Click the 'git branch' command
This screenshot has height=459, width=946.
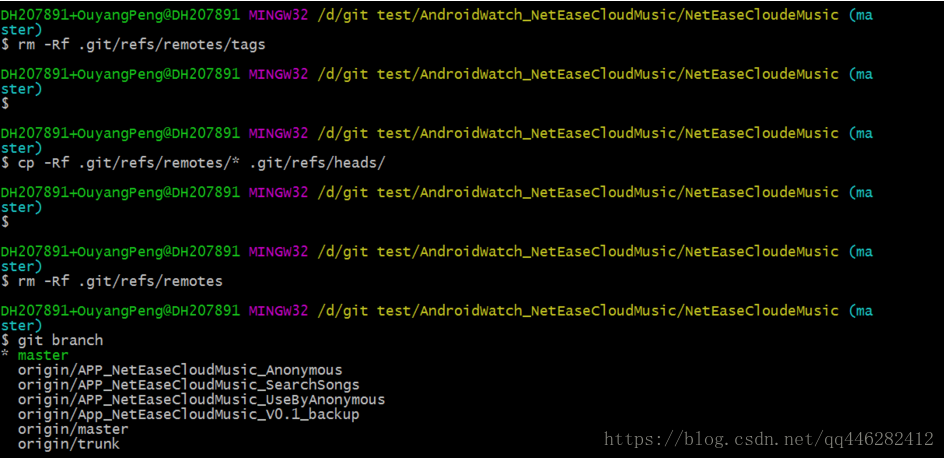point(60,340)
